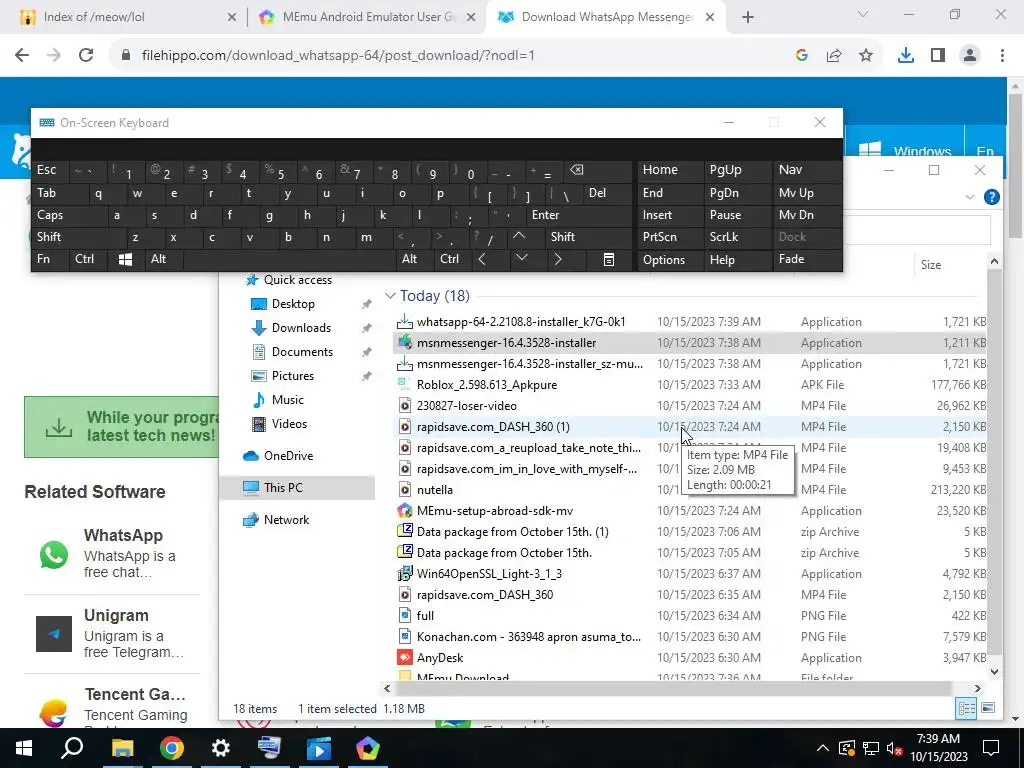Open Chrome three-dot menu

point(1002,56)
